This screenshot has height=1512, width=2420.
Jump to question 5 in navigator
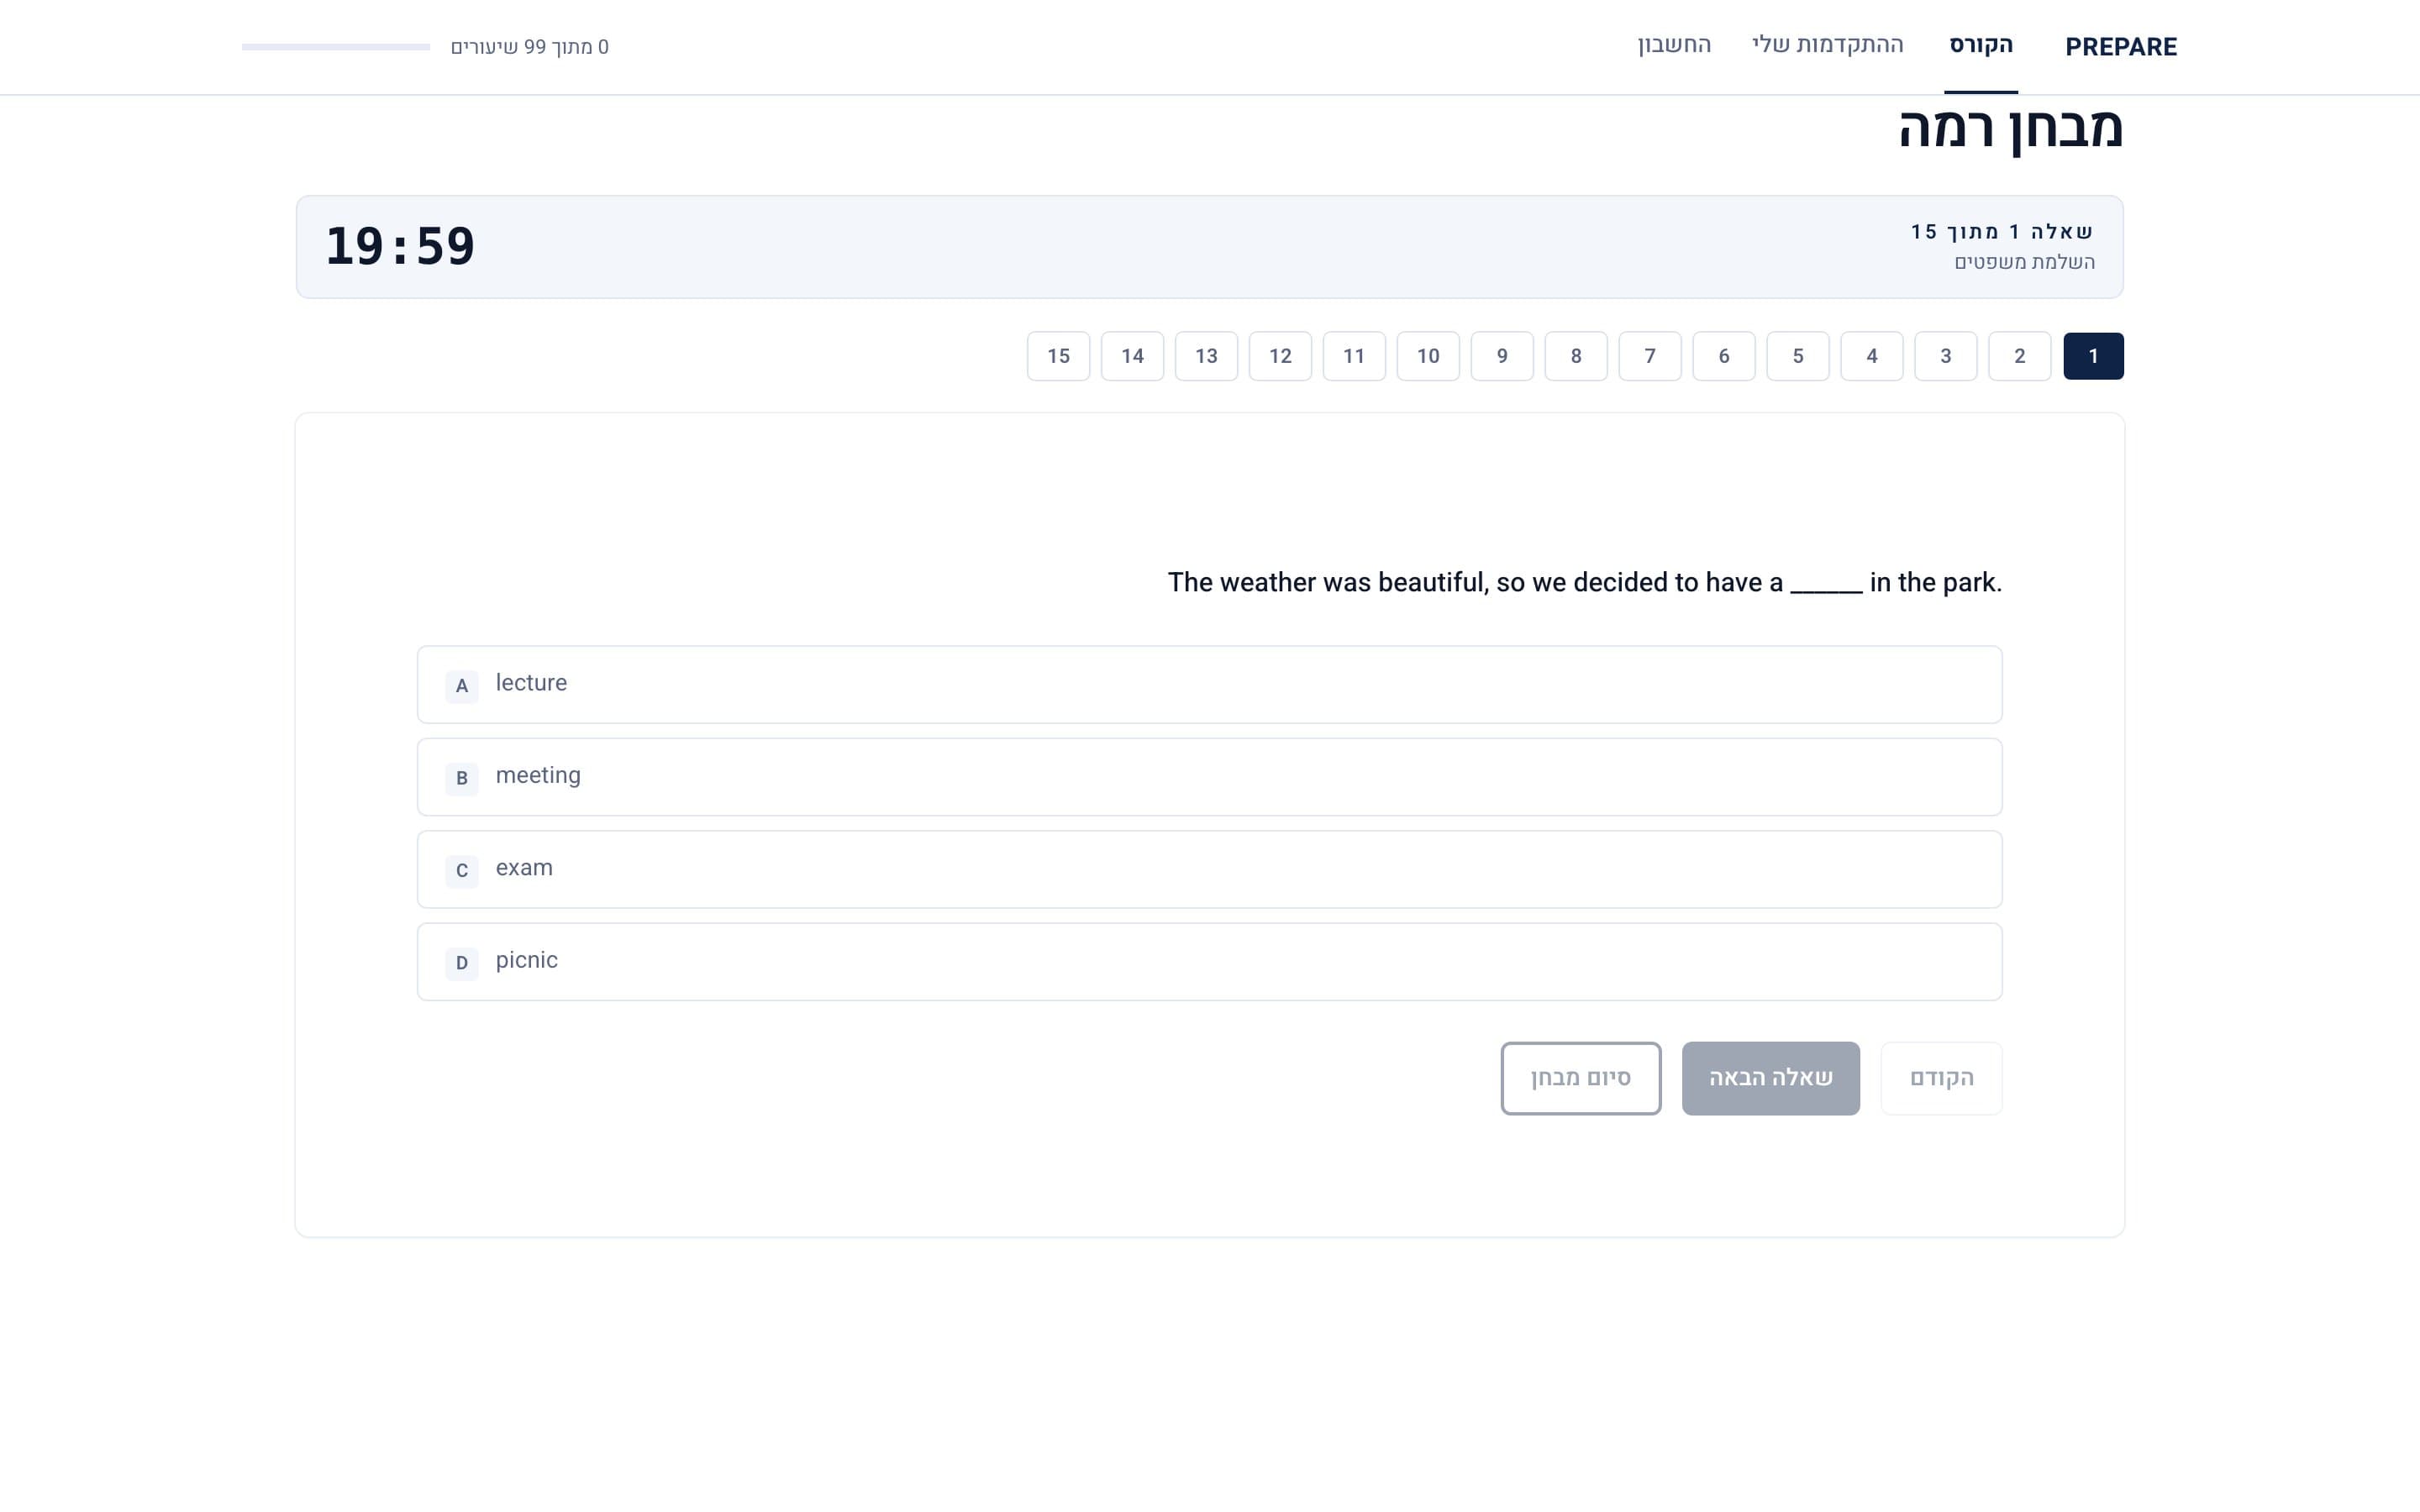[x=1797, y=356]
